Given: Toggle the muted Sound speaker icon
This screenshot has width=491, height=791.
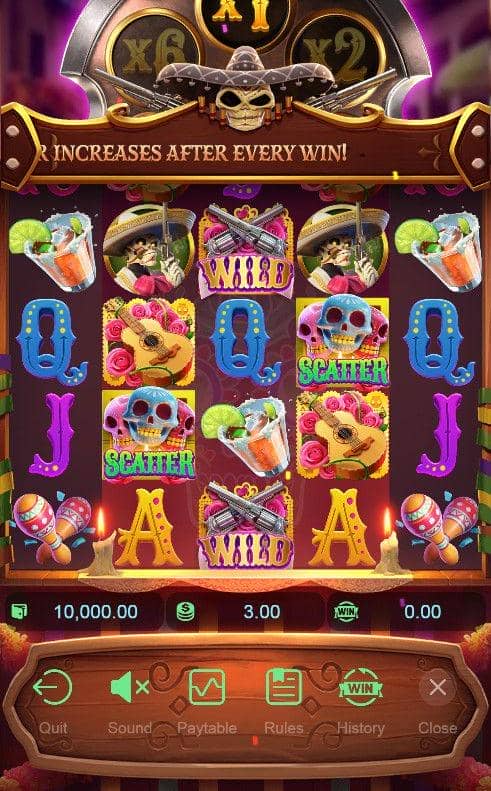Looking at the screenshot, I should click(x=129, y=687).
